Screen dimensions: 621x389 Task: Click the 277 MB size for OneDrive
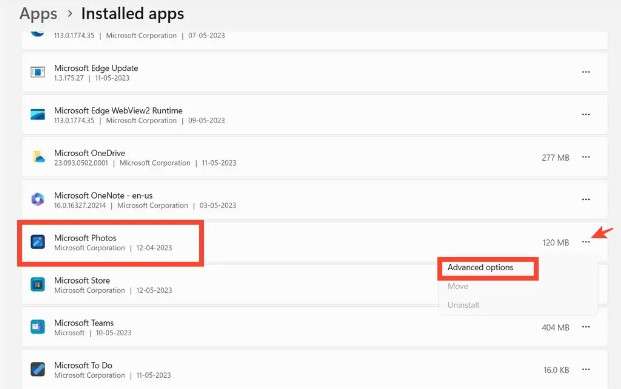pyautogui.click(x=555, y=158)
